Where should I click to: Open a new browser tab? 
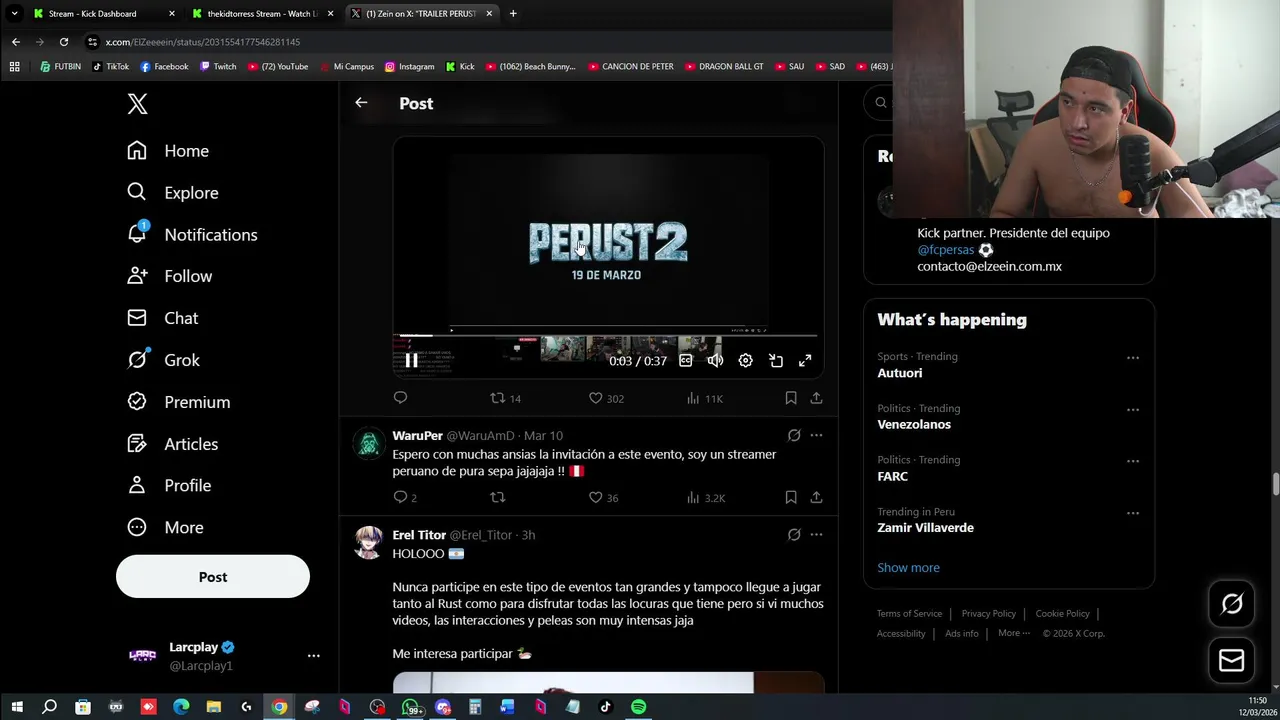click(x=513, y=14)
